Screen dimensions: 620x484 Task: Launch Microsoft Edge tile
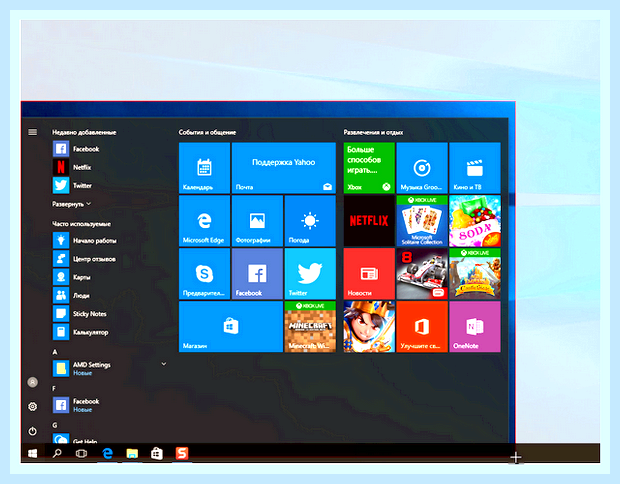click(204, 221)
